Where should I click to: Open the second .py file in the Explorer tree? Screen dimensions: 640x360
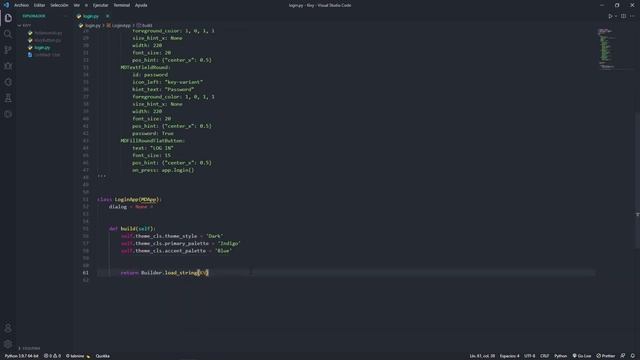[x=47, y=40]
